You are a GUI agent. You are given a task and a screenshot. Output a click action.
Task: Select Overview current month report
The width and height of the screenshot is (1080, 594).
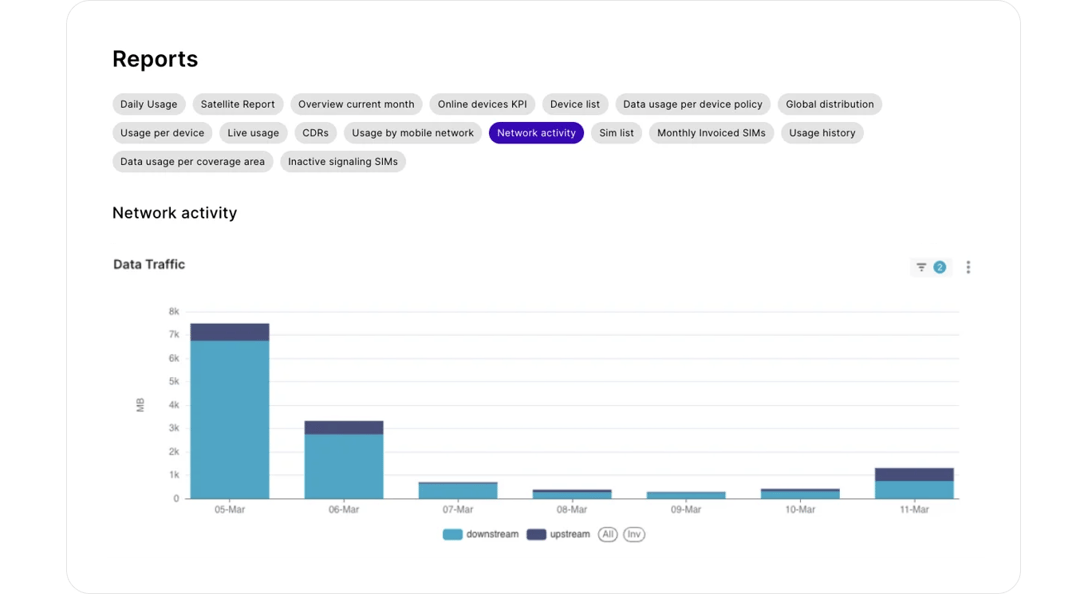(356, 104)
